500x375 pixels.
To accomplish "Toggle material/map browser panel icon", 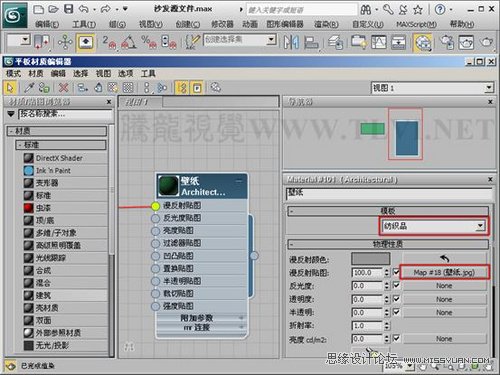I will (x=182, y=88).
